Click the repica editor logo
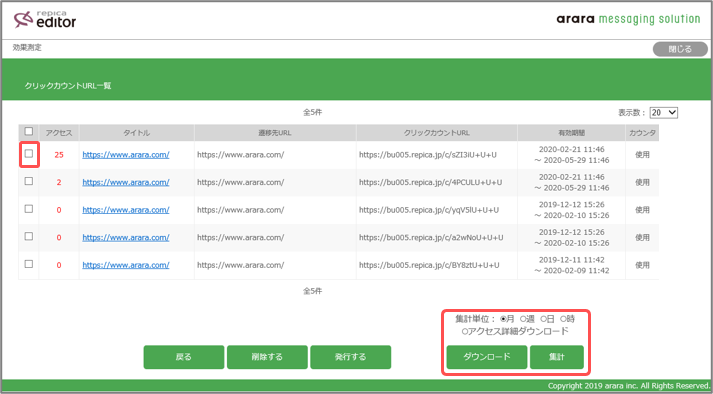This screenshot has width=713, height=394. [45, 20]
